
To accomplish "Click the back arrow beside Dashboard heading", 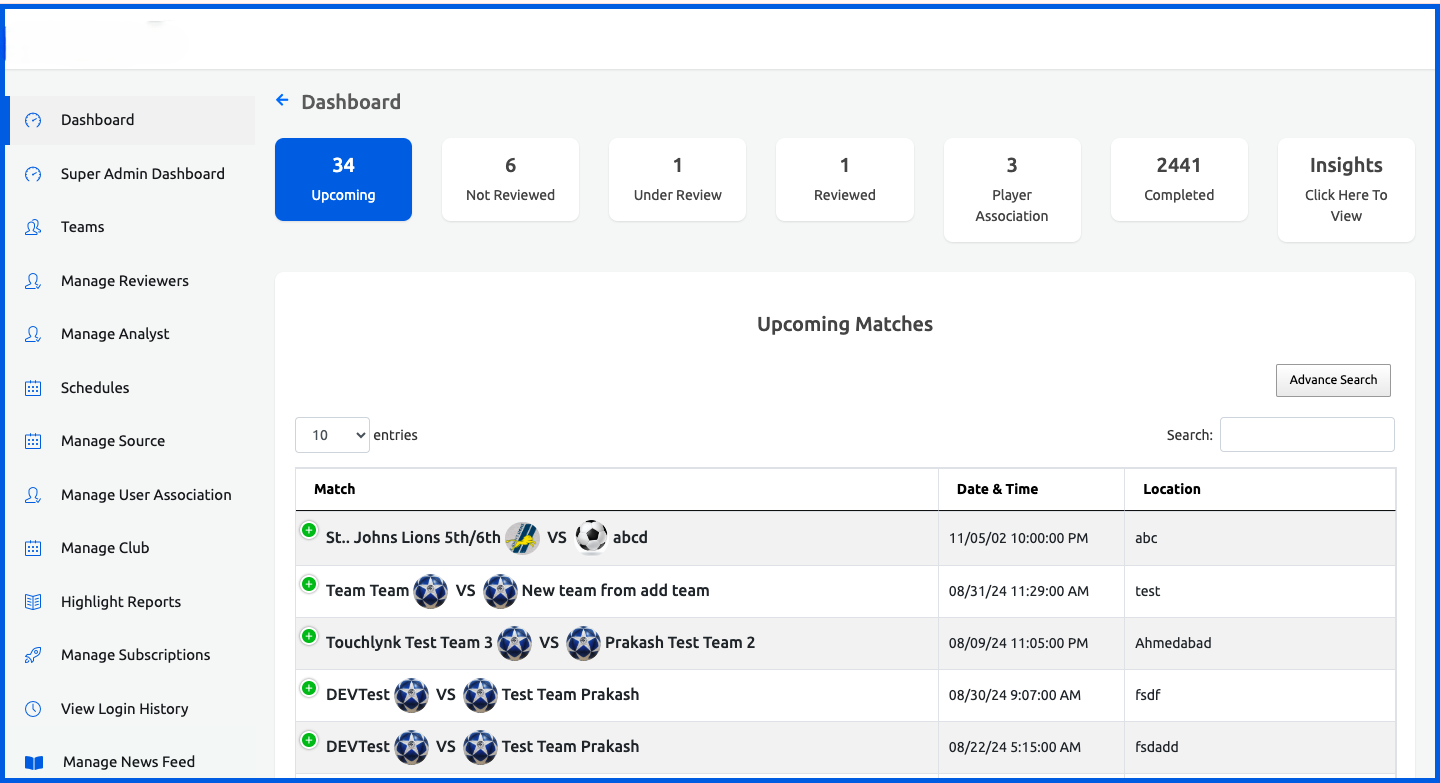I will (x=282, y=100).
